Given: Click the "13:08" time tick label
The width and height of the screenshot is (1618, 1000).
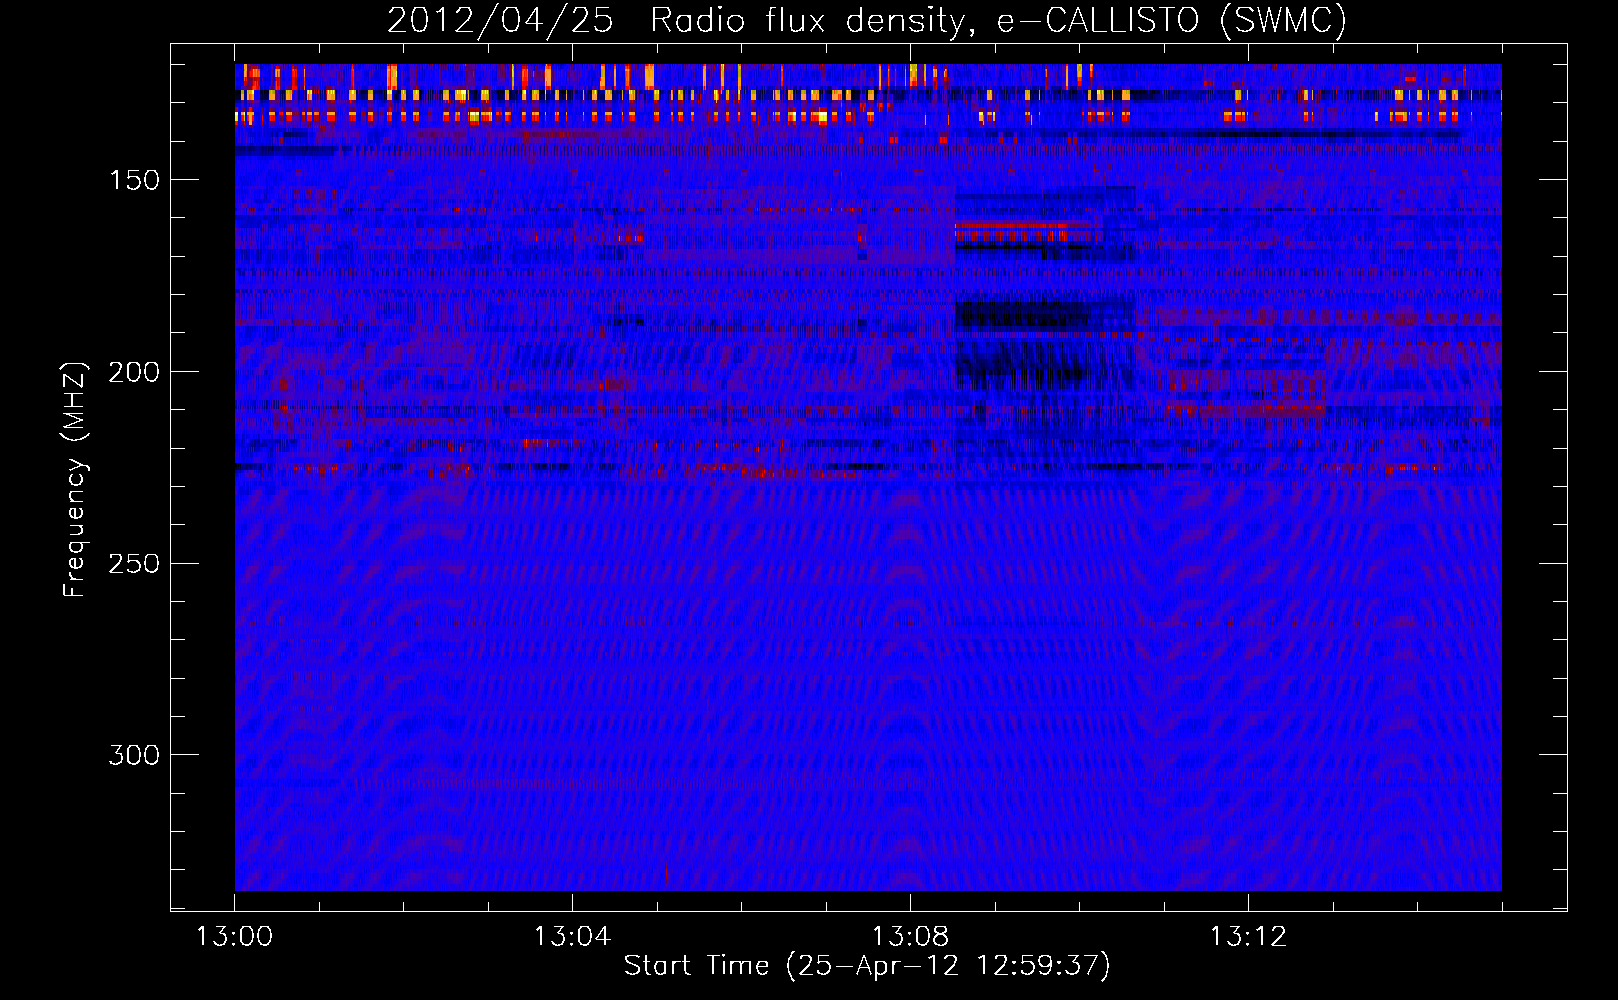Looking at the screenshot, I should pos(910,937).
